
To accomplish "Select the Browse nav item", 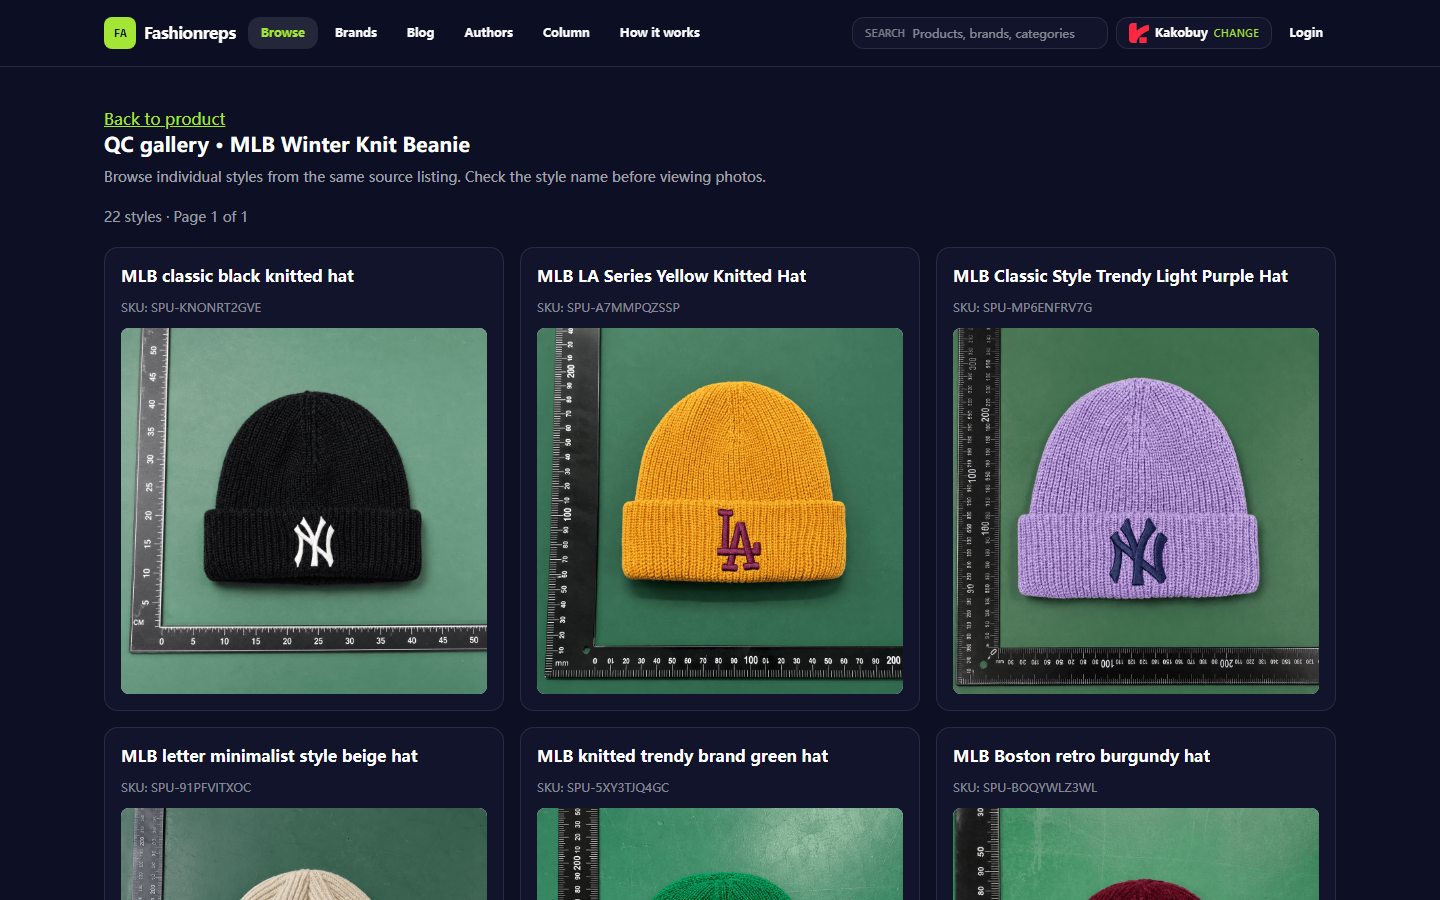I will (283, 33).
